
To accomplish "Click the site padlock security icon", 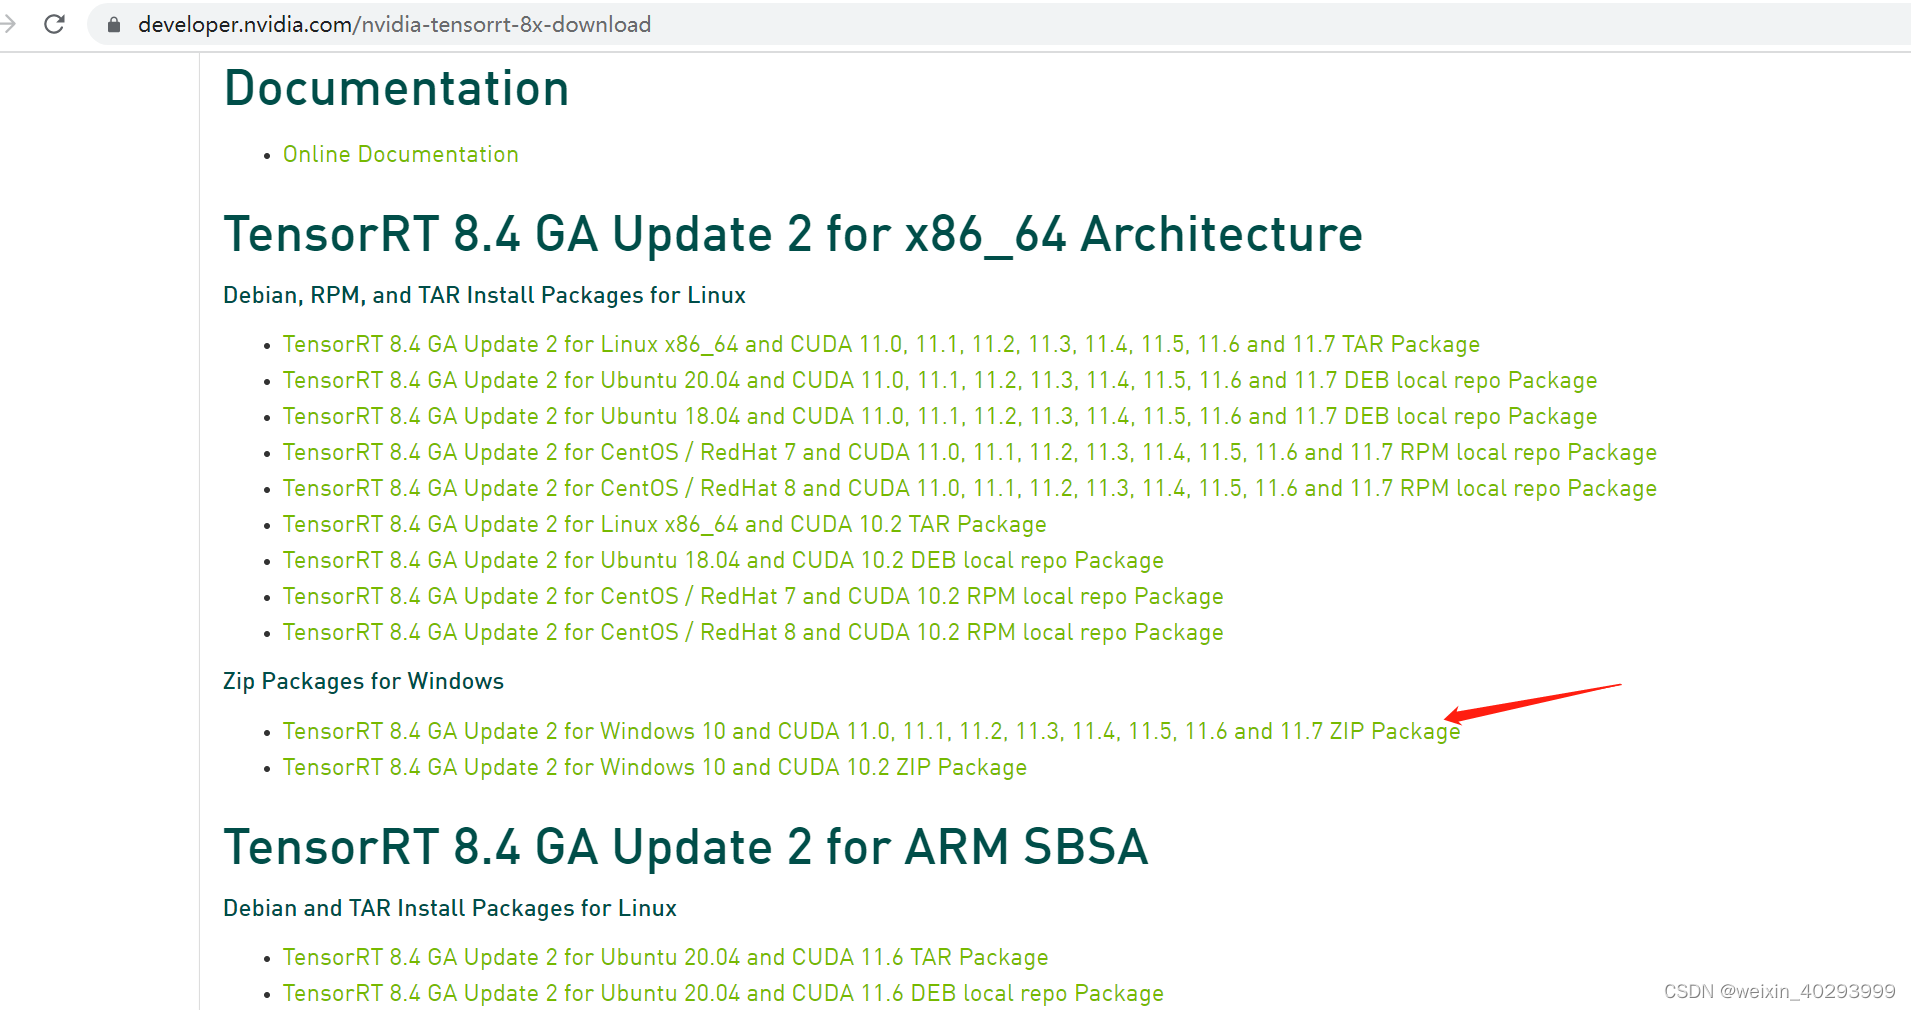I will [114, 25].
